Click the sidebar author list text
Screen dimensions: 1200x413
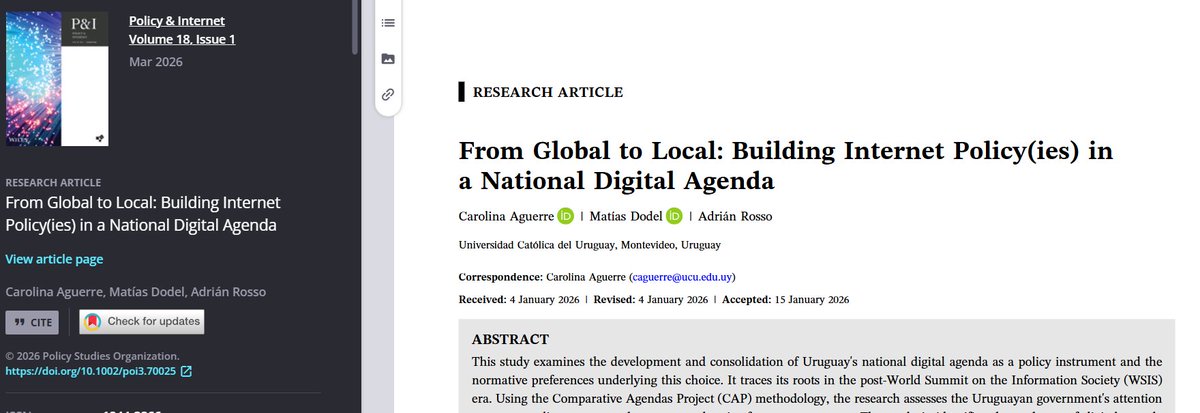coord(136,292)
